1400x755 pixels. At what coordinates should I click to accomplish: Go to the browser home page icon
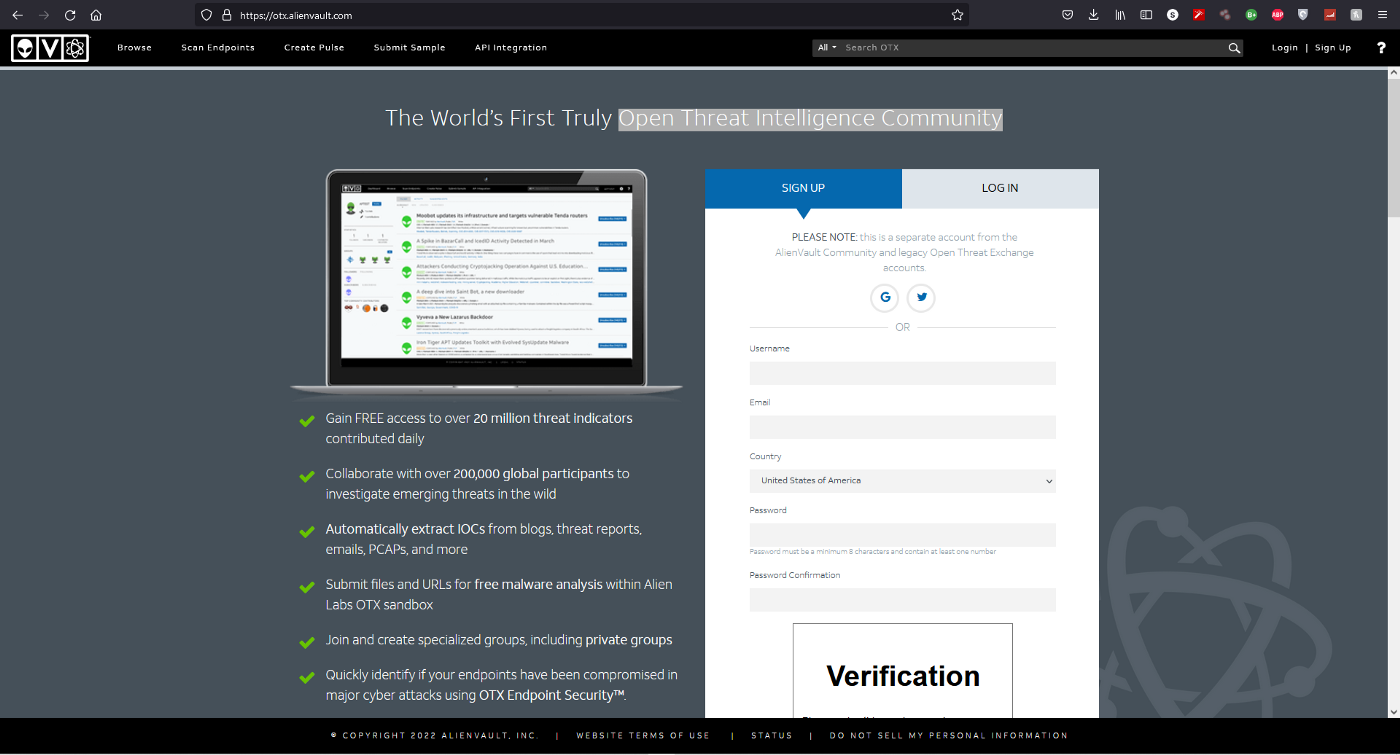tap(96, 15)
